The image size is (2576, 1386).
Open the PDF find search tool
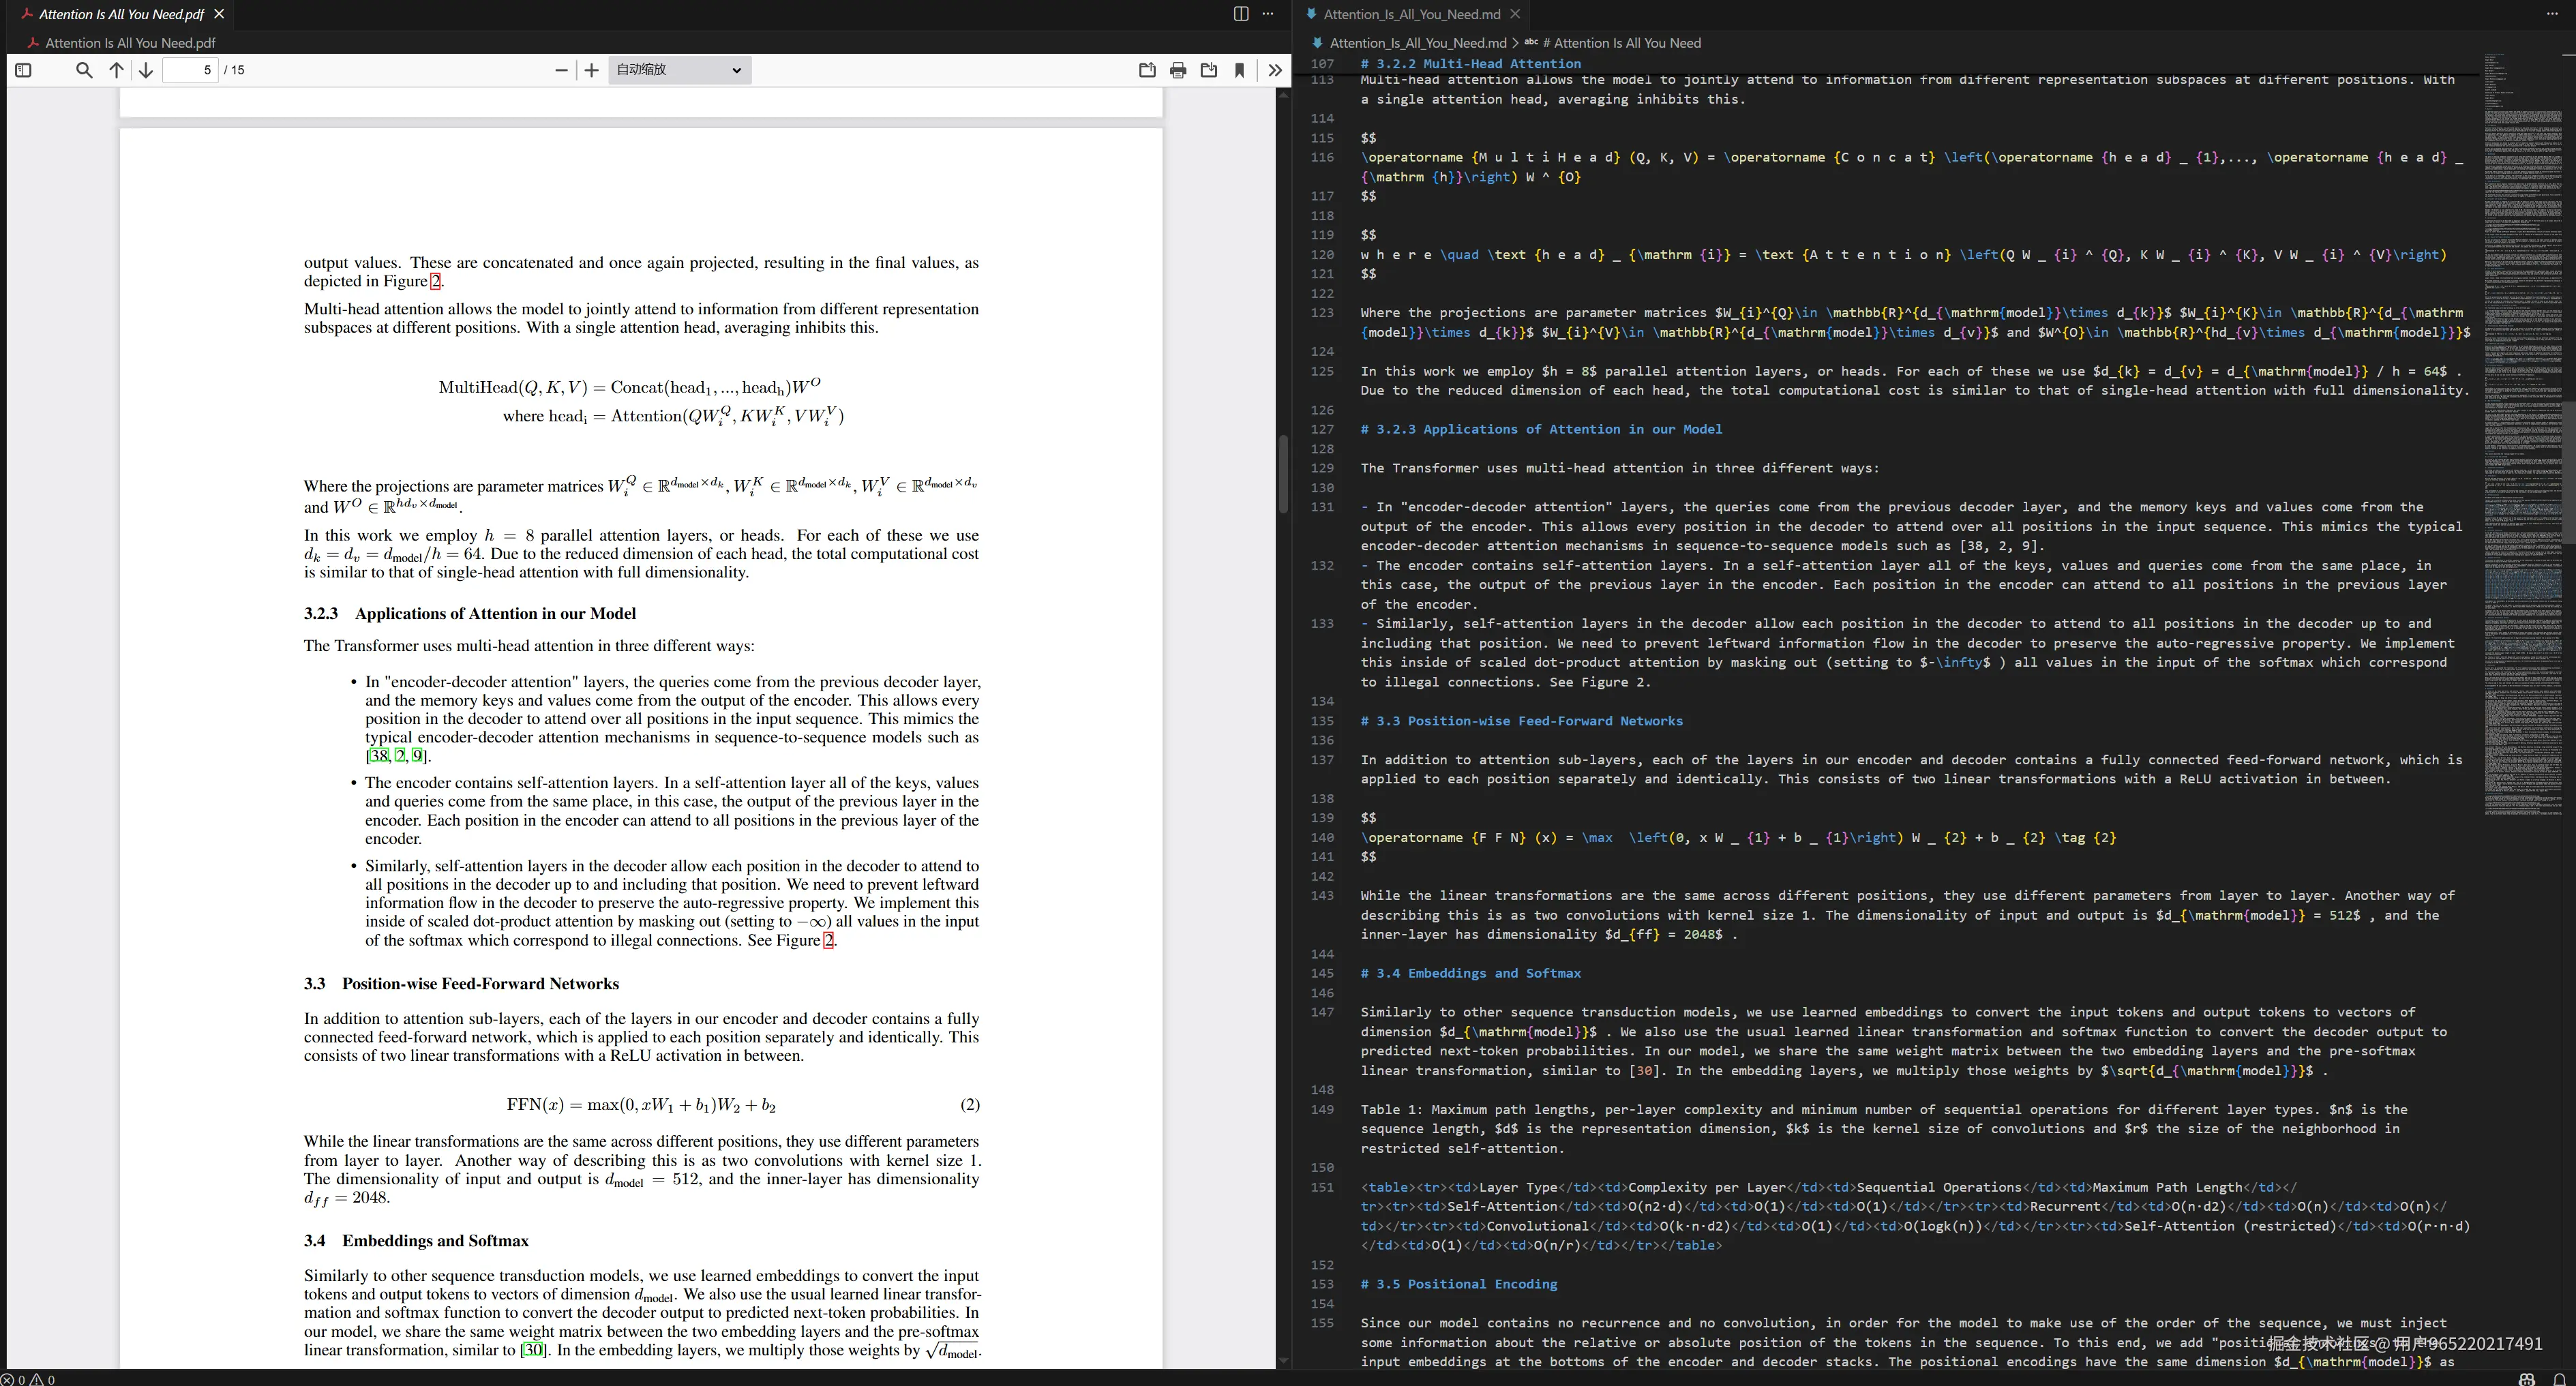(x=84, y=70)
